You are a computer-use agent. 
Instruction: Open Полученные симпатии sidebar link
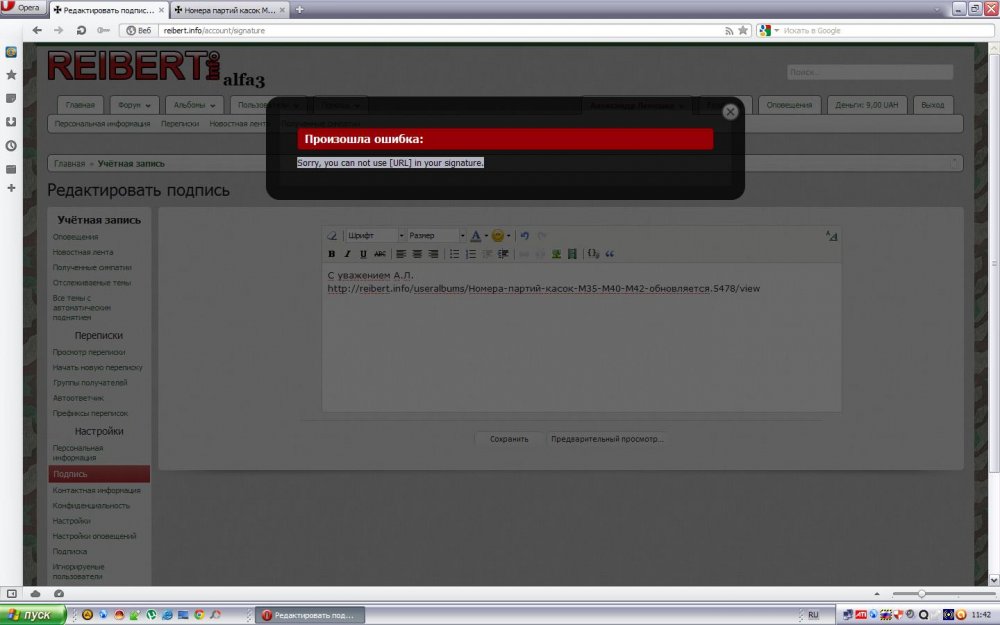92,267
